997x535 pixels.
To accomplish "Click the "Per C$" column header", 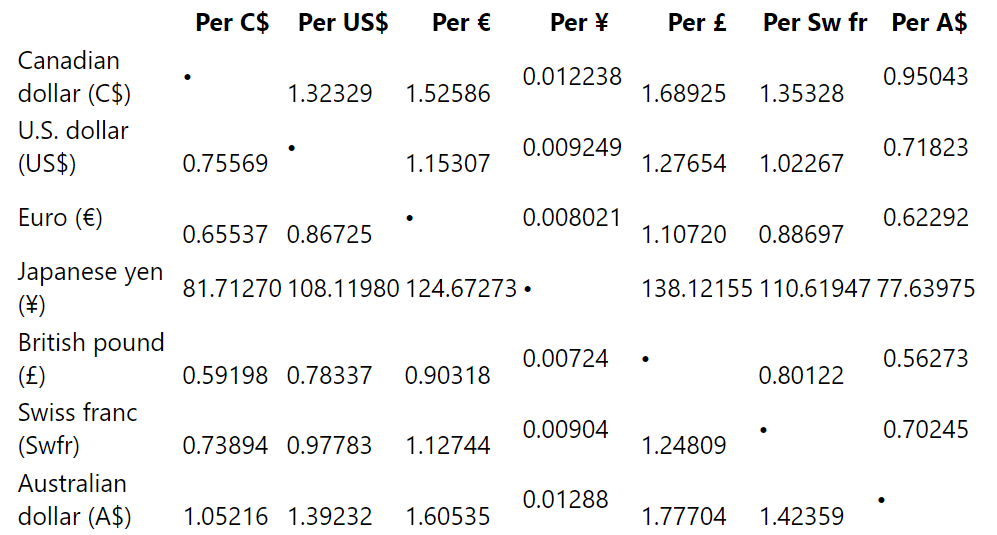I will click(232, 23).
